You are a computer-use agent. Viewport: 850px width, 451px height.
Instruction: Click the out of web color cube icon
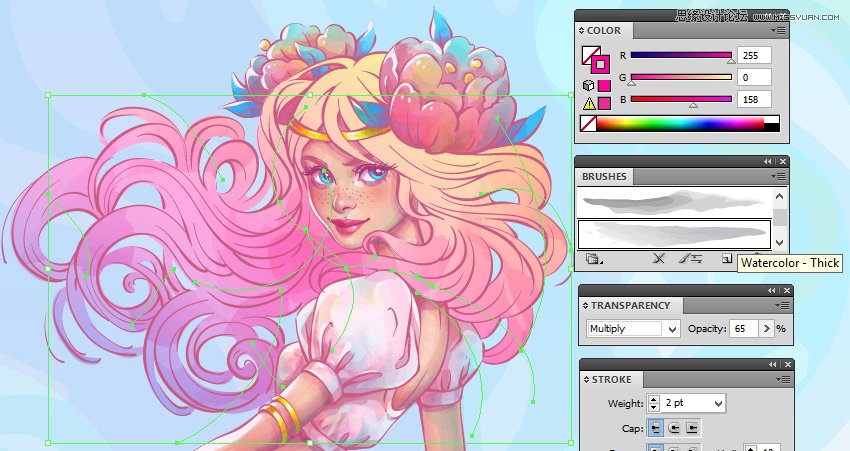click(588, 86)
